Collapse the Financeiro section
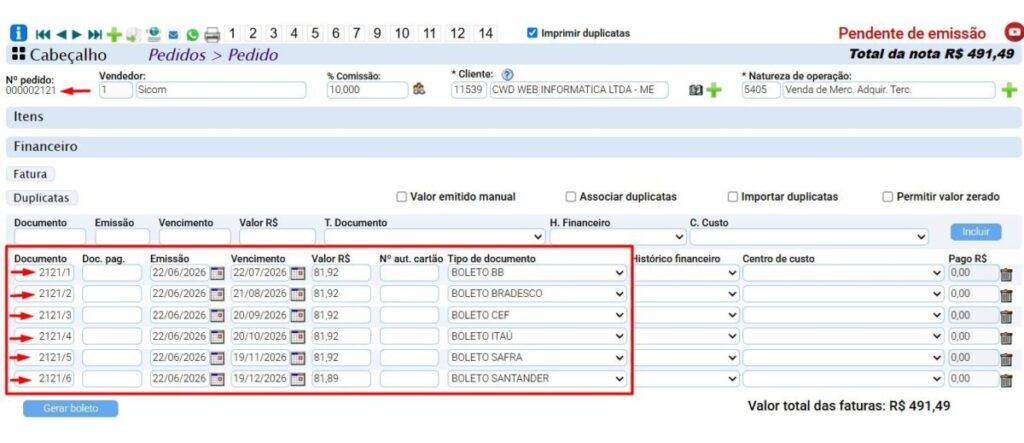The image size is (1024, 443). coord(513,147)
